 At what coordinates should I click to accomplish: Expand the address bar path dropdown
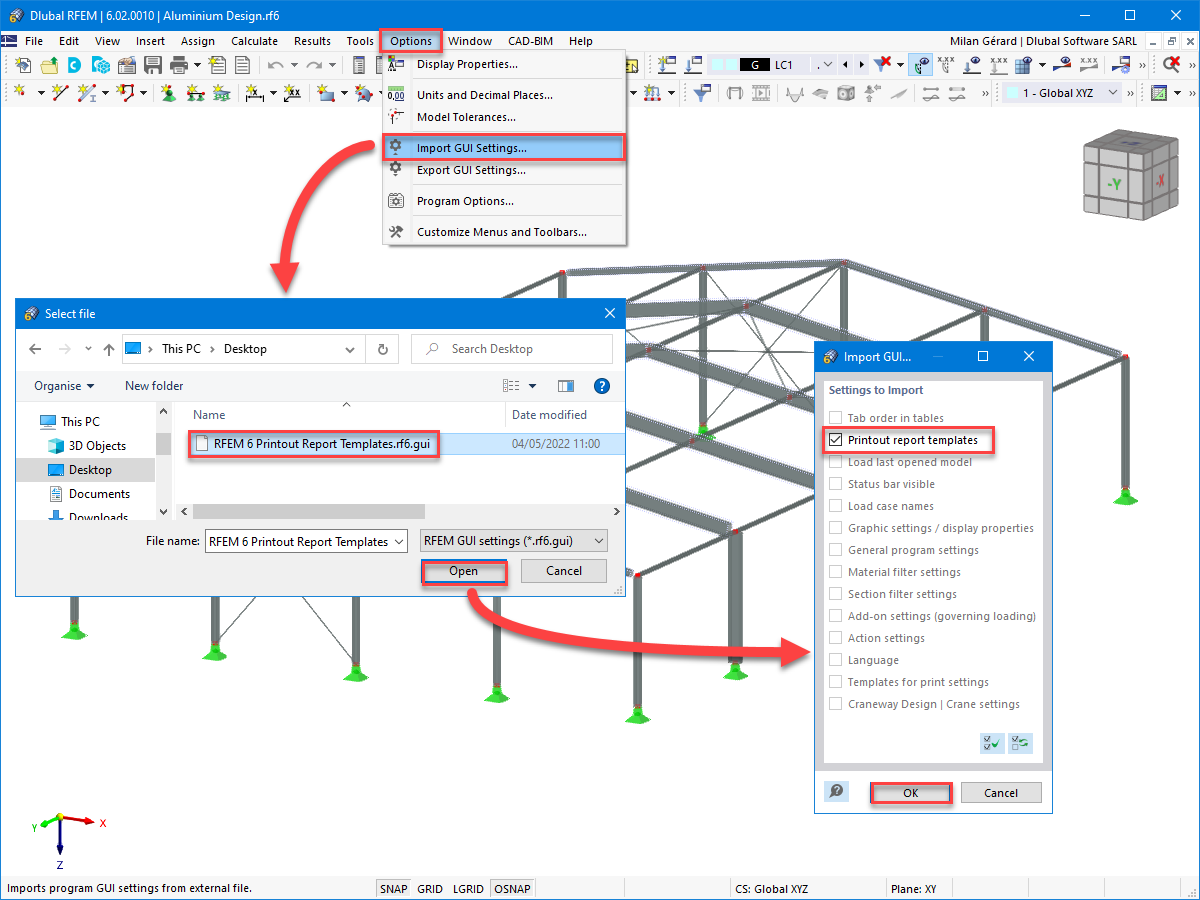(x=349, y=349)
